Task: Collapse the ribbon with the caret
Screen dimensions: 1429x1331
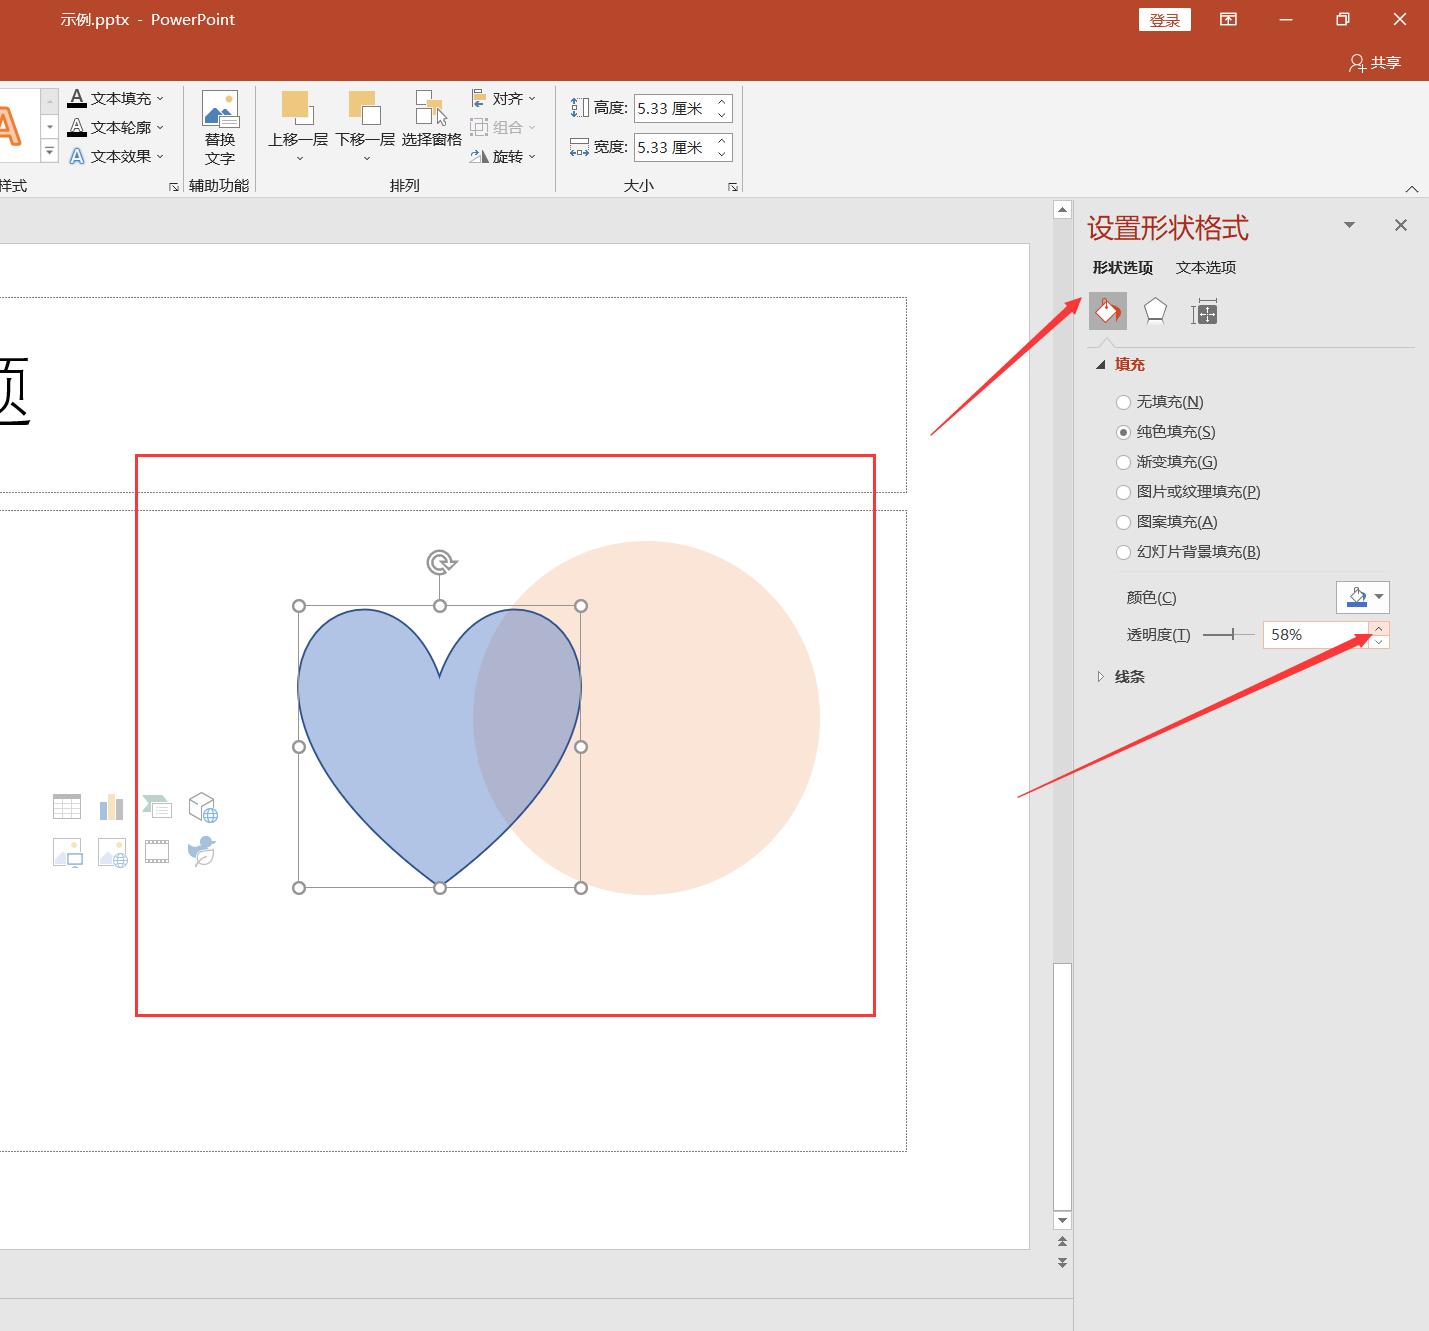Action: point(1412,188)
